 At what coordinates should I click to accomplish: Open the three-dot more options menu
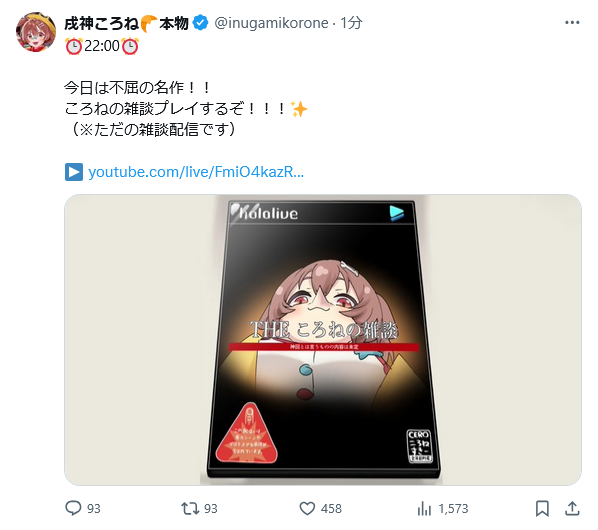(572, 23)
